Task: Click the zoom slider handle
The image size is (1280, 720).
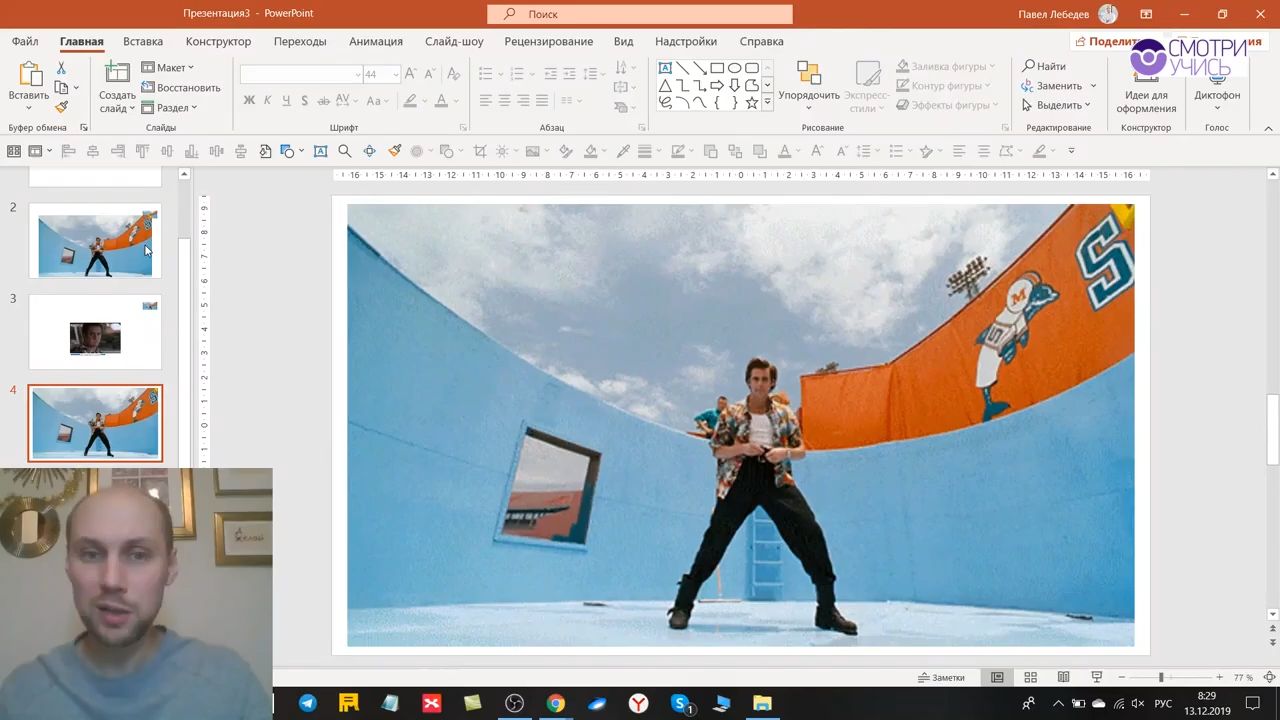Action: click(x=1161, y=677)
